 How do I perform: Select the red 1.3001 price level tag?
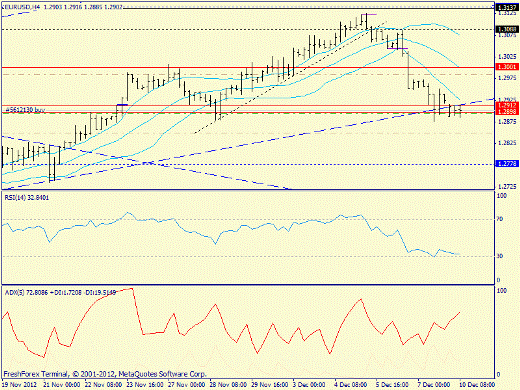tap(507, 67)
